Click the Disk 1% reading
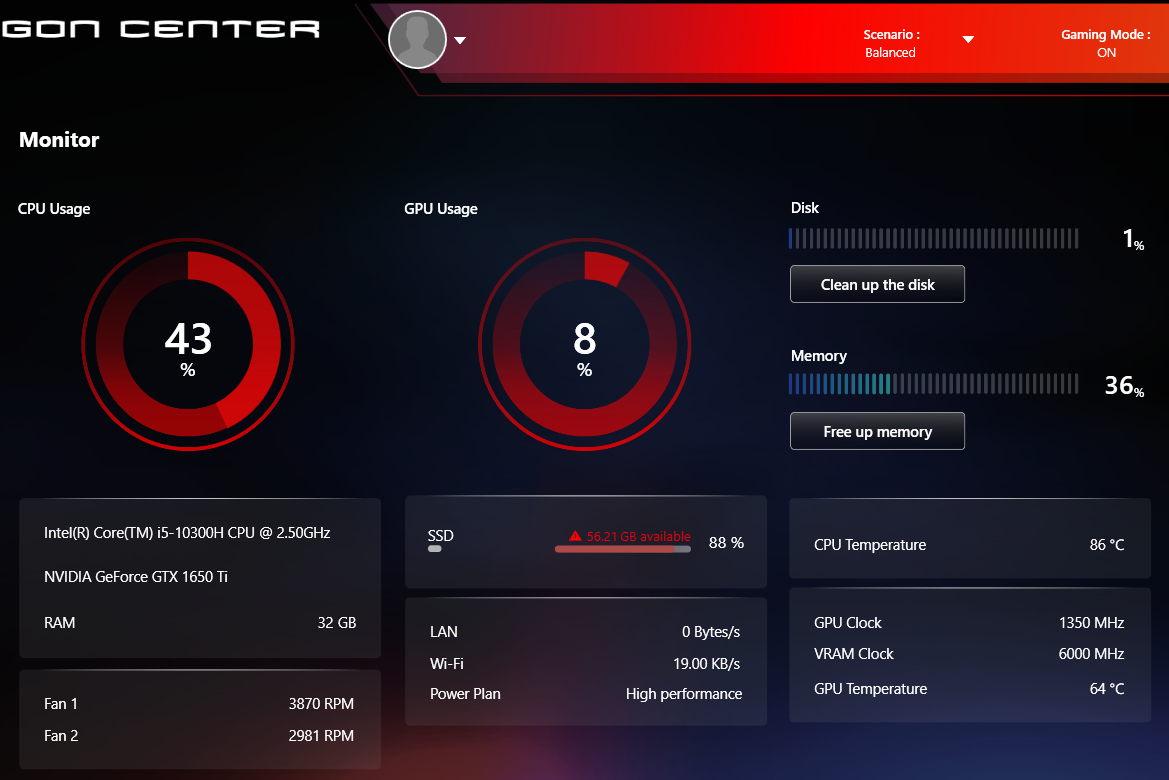This screenshot has height=780, width=1169. (1133, 239)
